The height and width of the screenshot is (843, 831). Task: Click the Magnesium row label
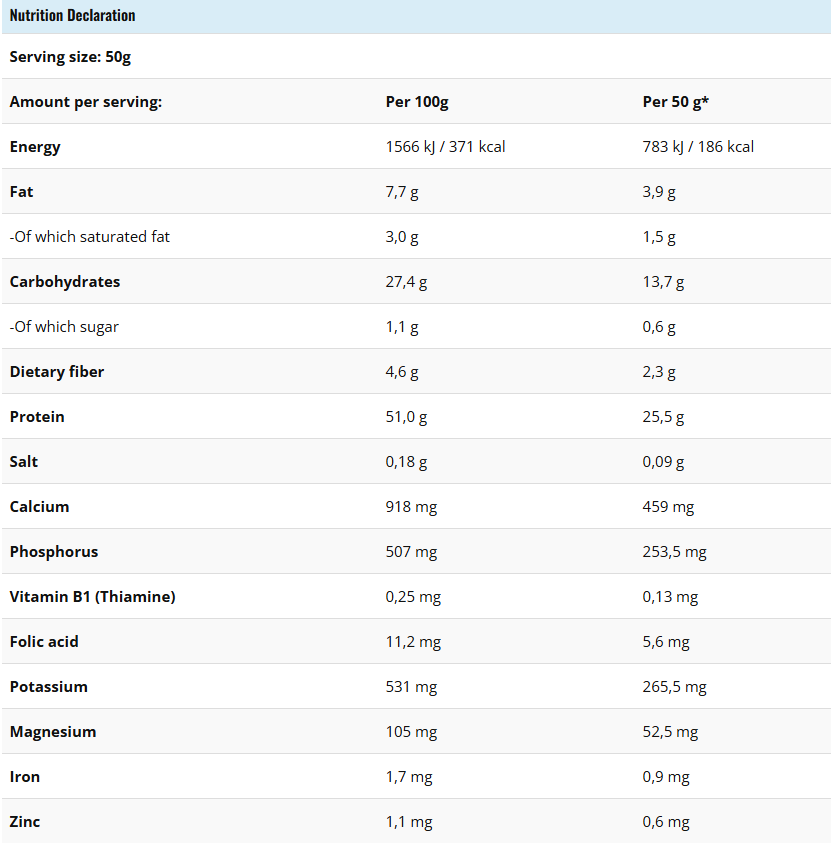(x=53, y=732)
